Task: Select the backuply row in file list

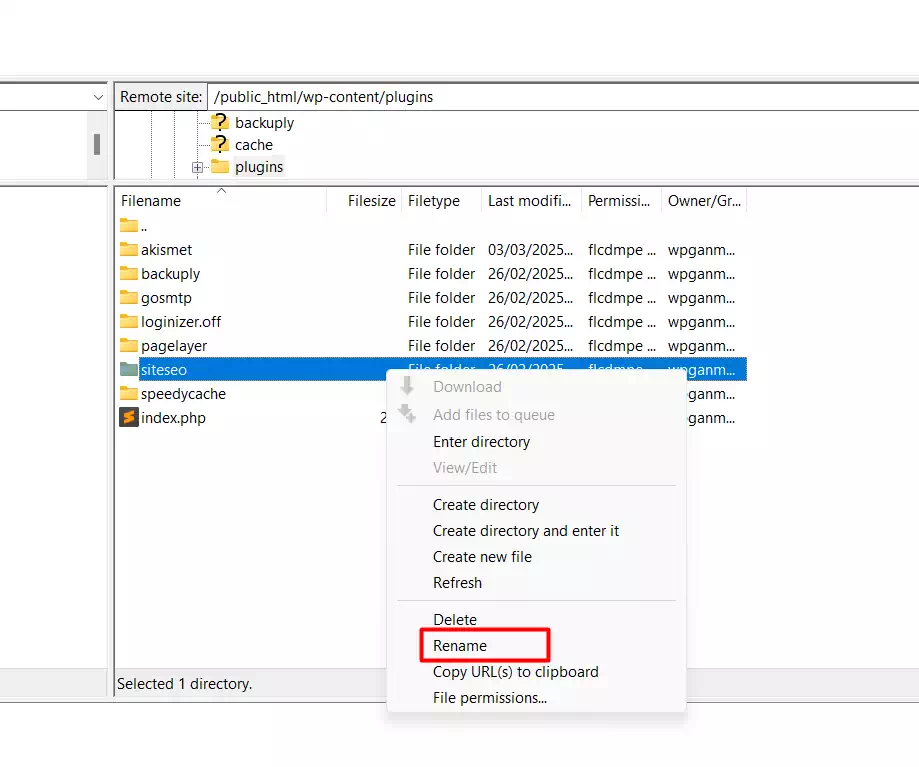Action: tap(431, 274)
